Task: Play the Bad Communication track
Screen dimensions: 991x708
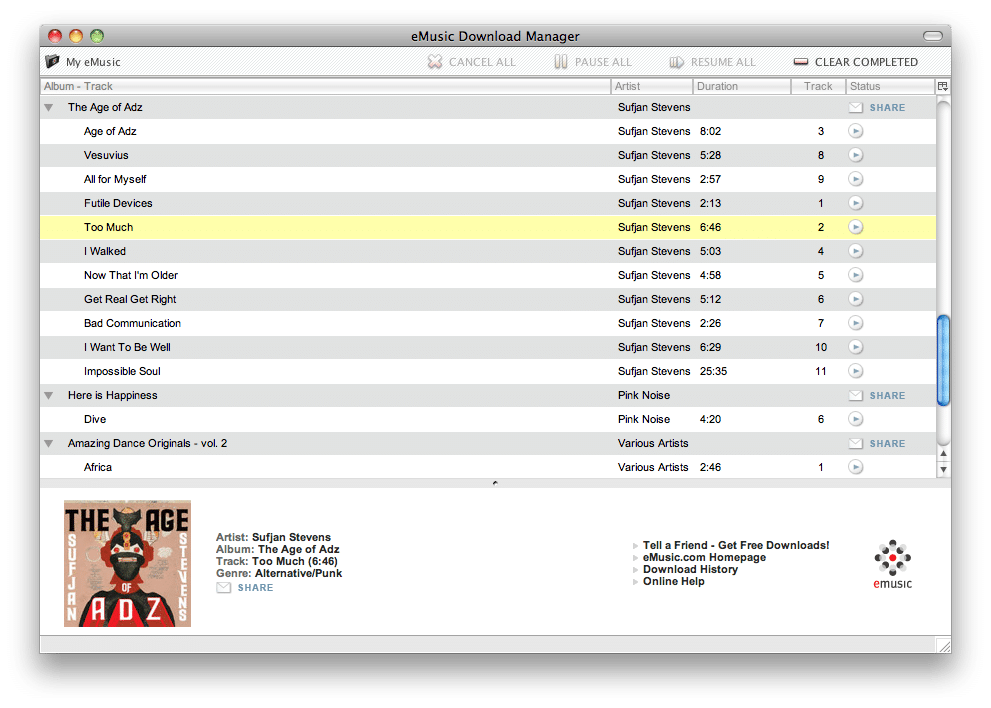Action: tap(856, 323)
